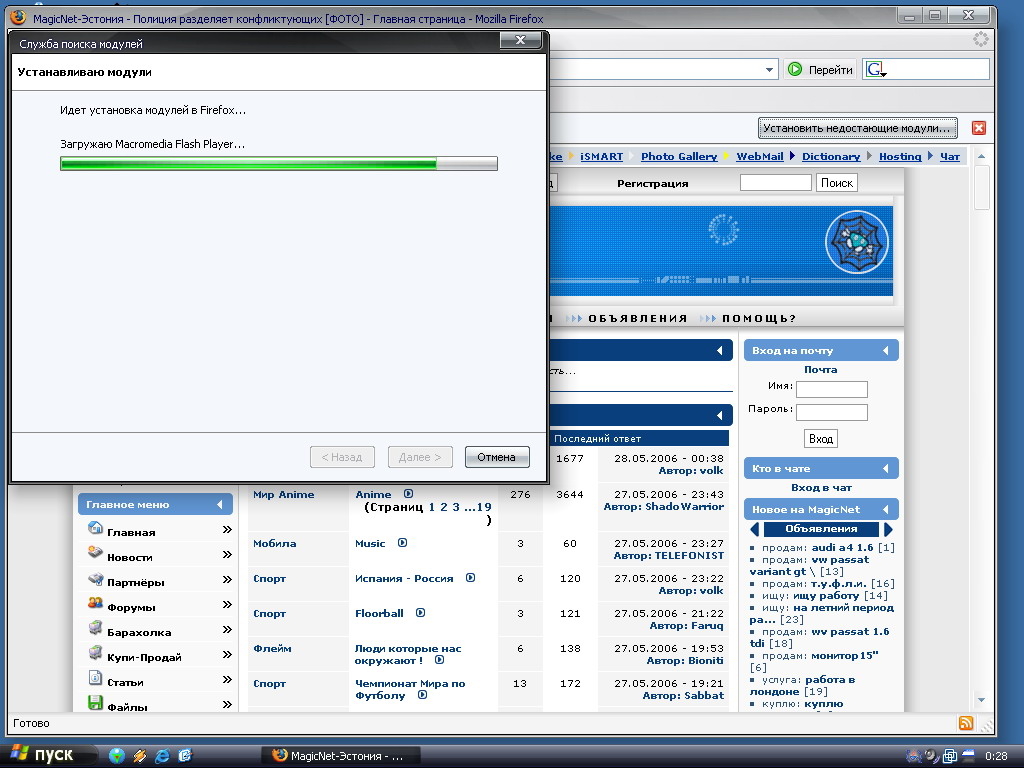Click the volume speaker tray icon
Screen dimensions: 1024x768
pos(933,756)
